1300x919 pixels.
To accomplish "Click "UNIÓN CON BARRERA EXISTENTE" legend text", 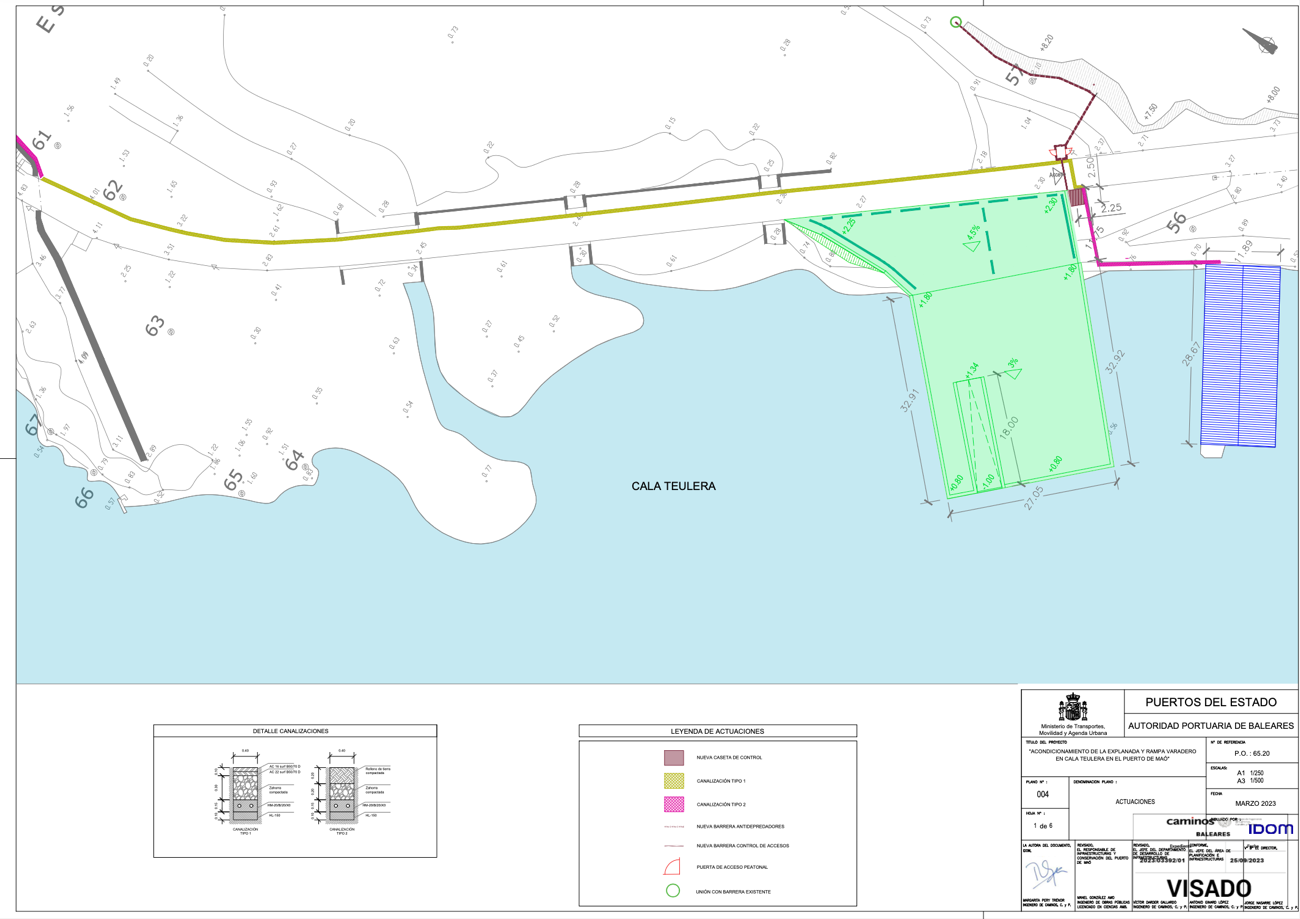I will (x=735, y=891).
